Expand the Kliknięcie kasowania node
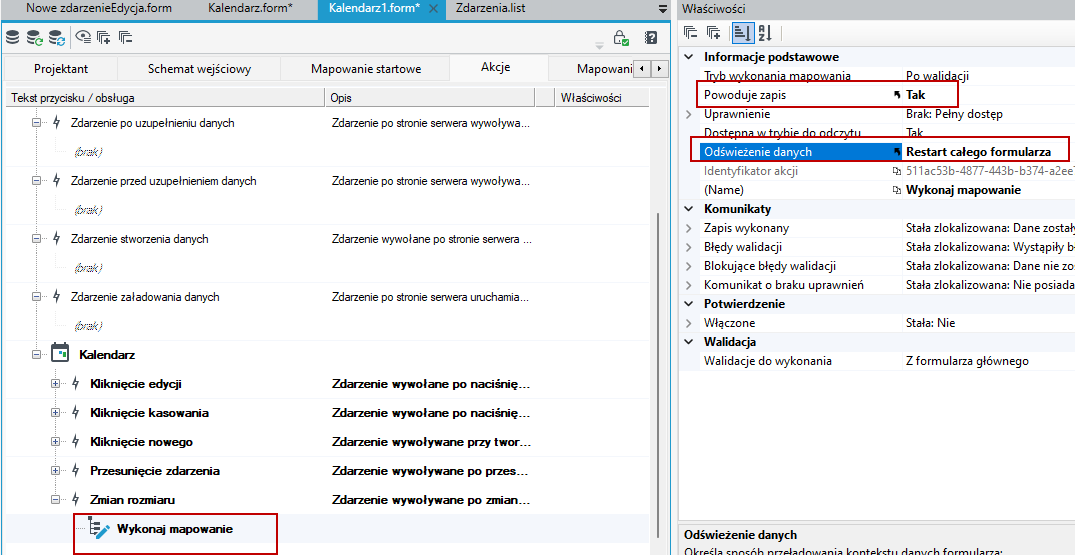 [56, 412]
